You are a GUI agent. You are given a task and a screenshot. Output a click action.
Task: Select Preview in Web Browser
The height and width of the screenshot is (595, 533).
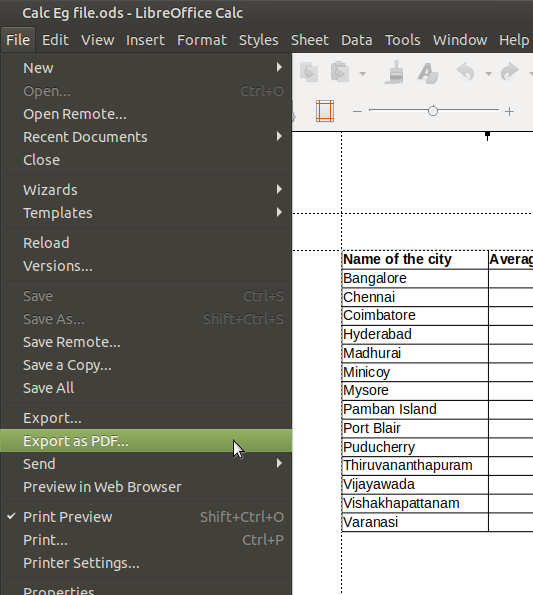(x=146, y=487)
